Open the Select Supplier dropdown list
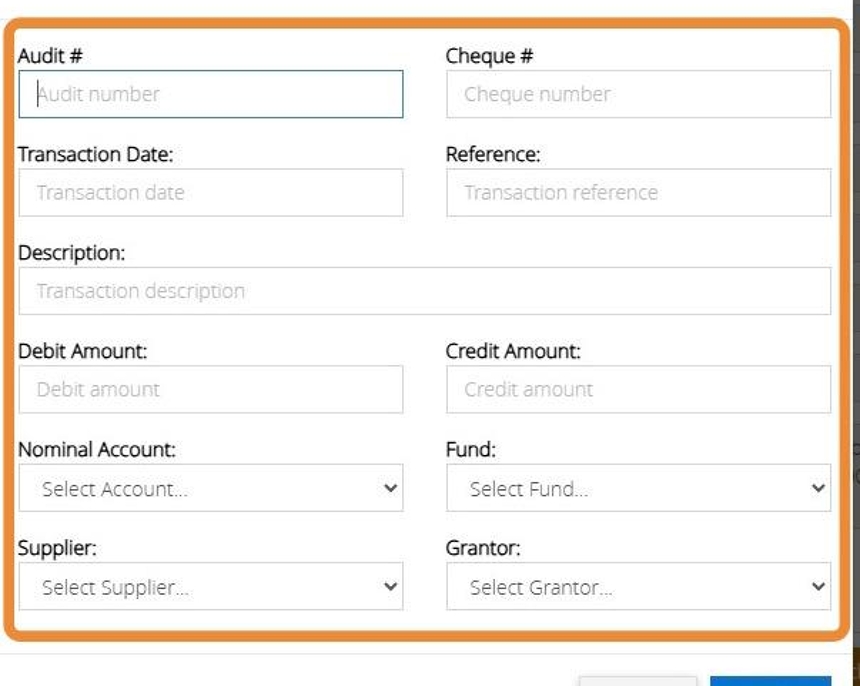The image size is (860, 686). [210, 587]
